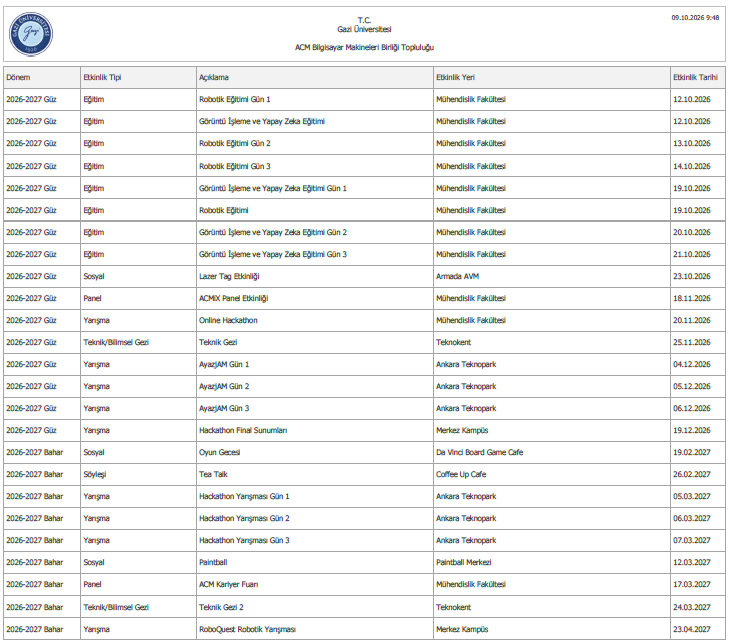Click the 'Gazi Üniversitesi' header text

pyautogui.click(x=364, y=29)
